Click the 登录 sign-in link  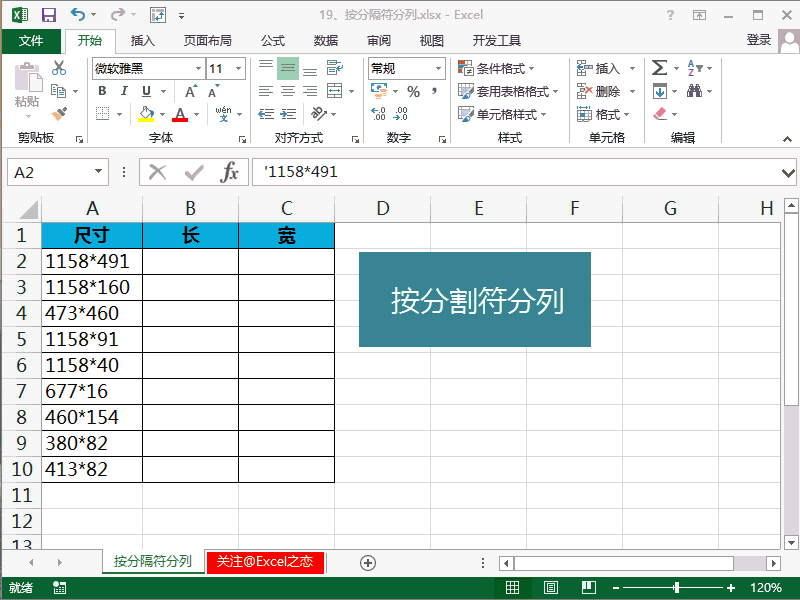[x=759, y=40]
